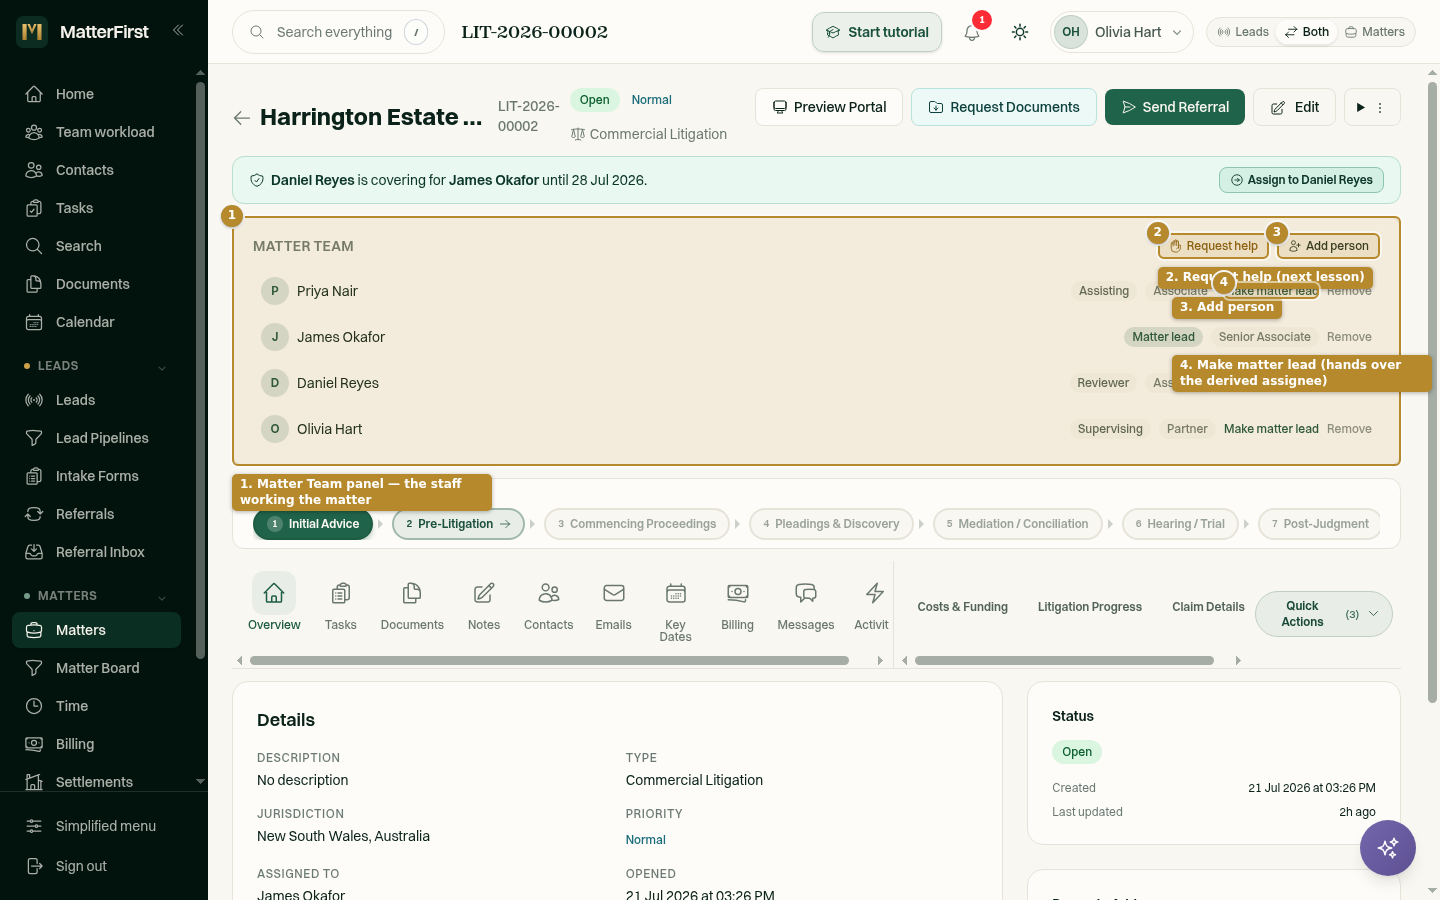This screenshot has width=1440, height=900.
Task: Select Hearing / Trial stage
Action: [1180, 524]
